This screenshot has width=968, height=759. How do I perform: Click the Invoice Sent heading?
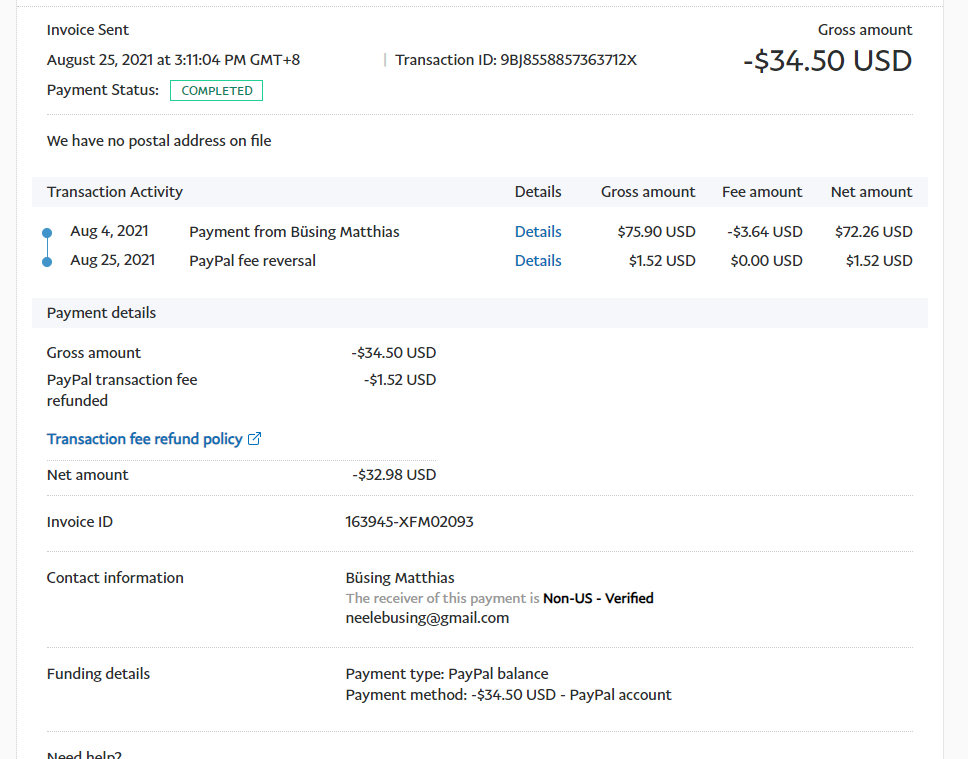(88, 30)
